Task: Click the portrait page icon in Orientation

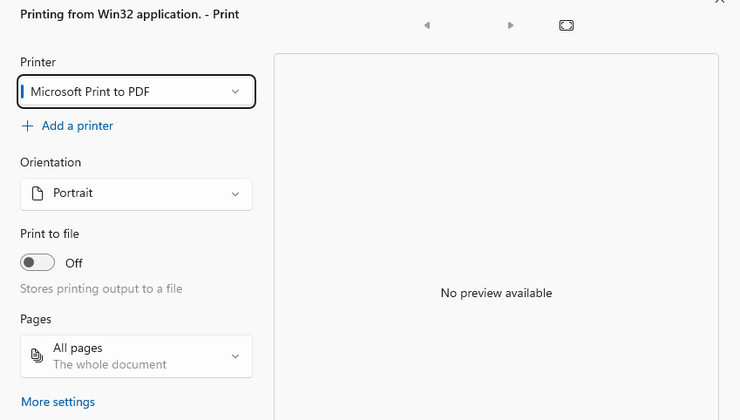Action: (37, 193)
